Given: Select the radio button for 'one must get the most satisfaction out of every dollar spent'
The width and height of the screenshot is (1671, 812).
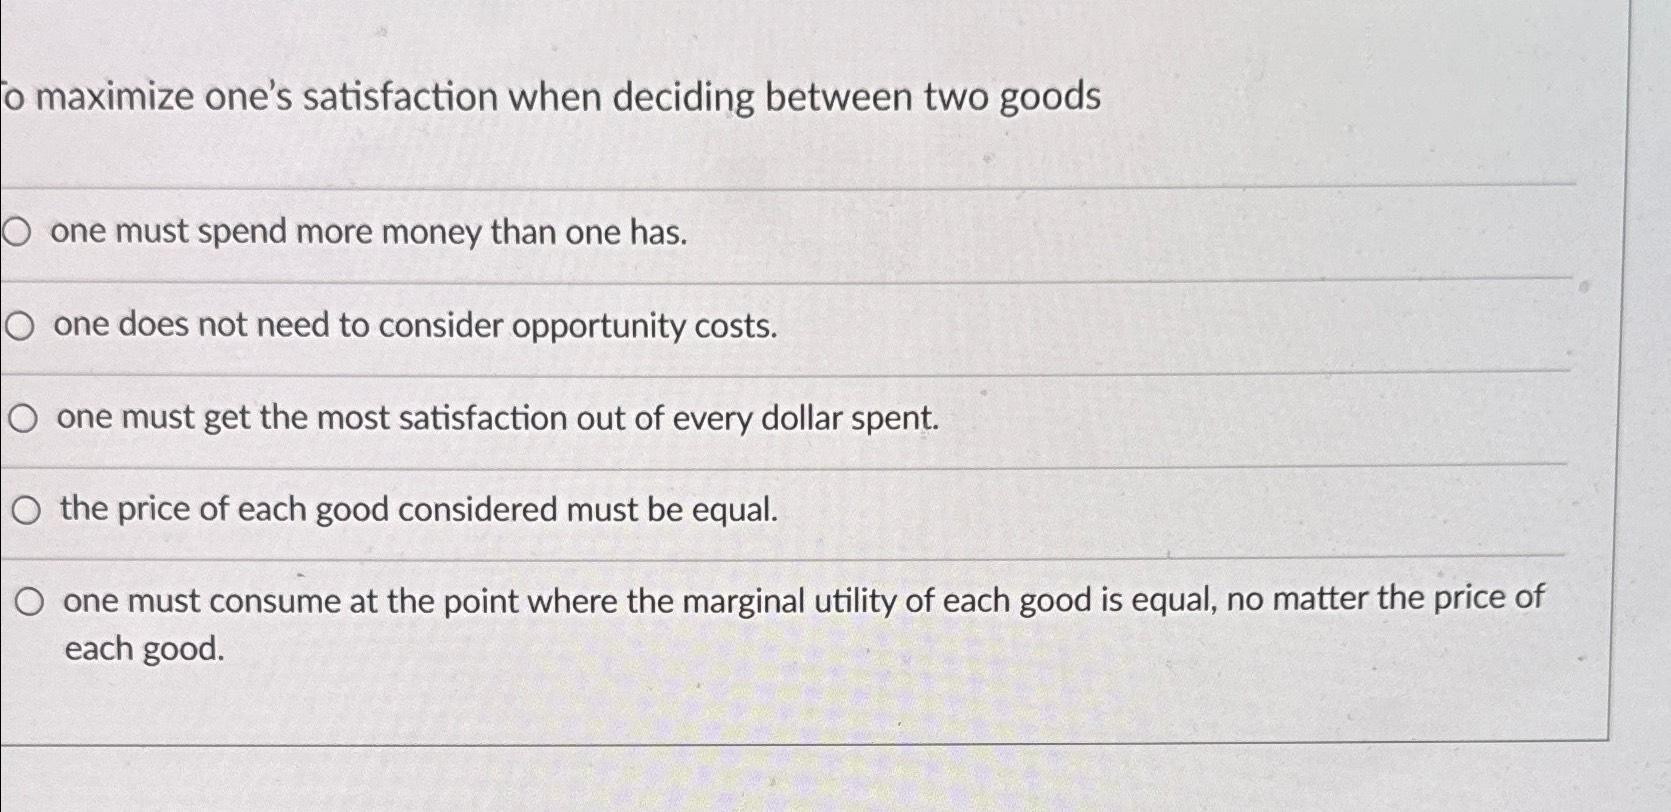Looking at the screenshot, I should [25, 418].
